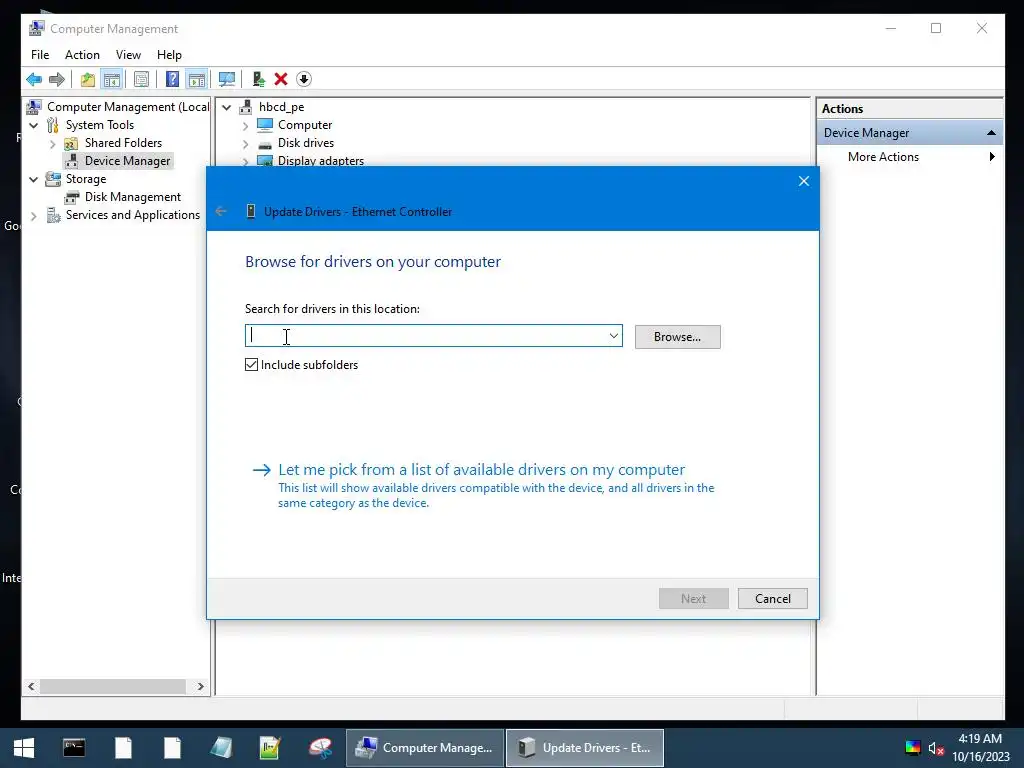Switch to Update Drivers taskbar button
The height and width of the screenshot is (768, 1024).
coord(584,748)
